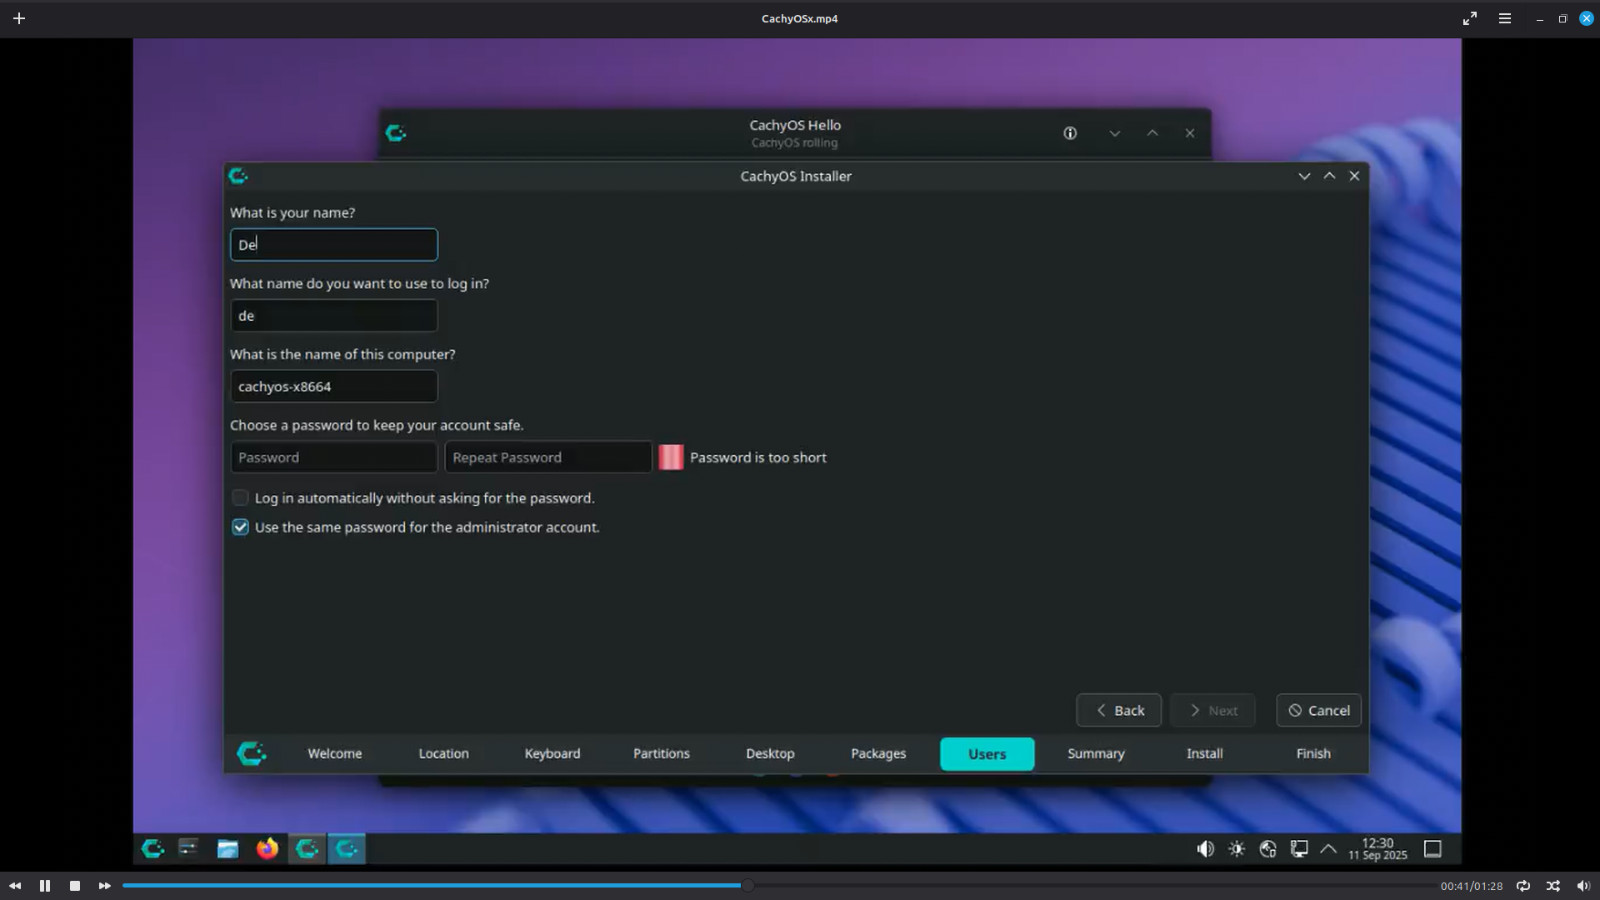Image resolution: width=1600 pixels, height=900 pixels.
Task: Skip to next track in player
Action: (x=104, y=886)
